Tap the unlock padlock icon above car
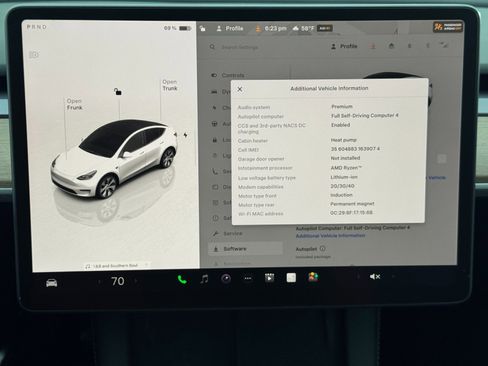The image size is (488, 366). pyautogui.click(x=118, y=91)
